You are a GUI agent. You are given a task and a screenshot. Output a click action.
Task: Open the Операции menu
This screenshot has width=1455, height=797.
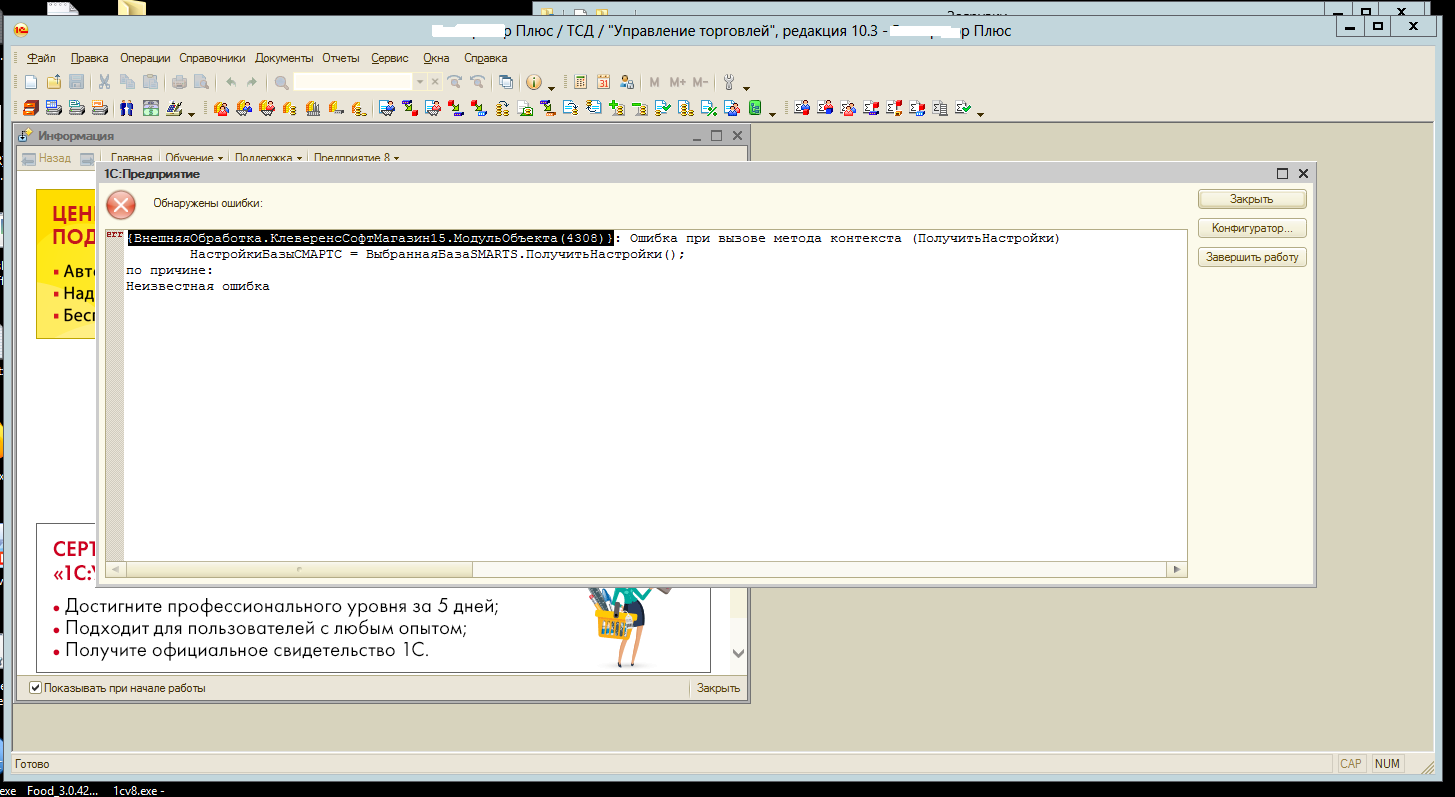click(145, 58)
